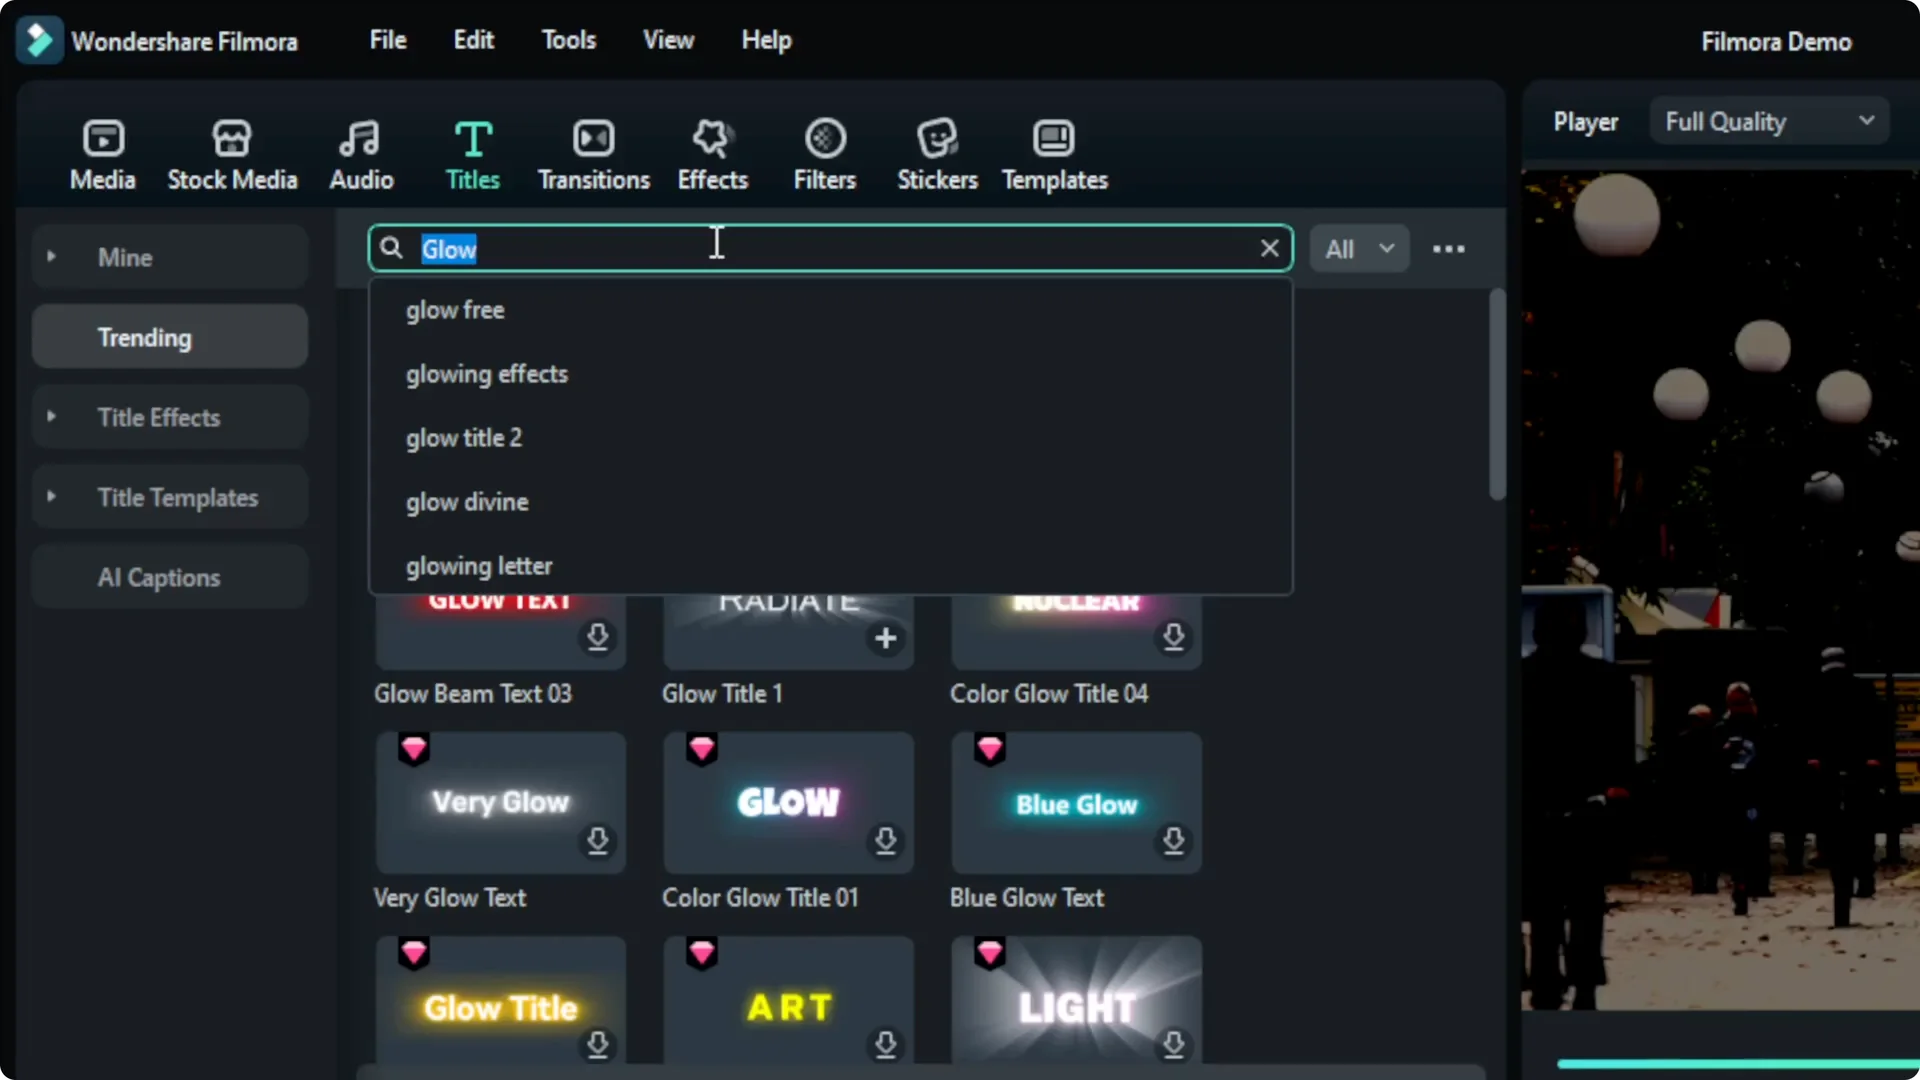This screenshot has height=1080, width=1920.
Task: Open the Stickers panel
Action: (x=937, y=152)
